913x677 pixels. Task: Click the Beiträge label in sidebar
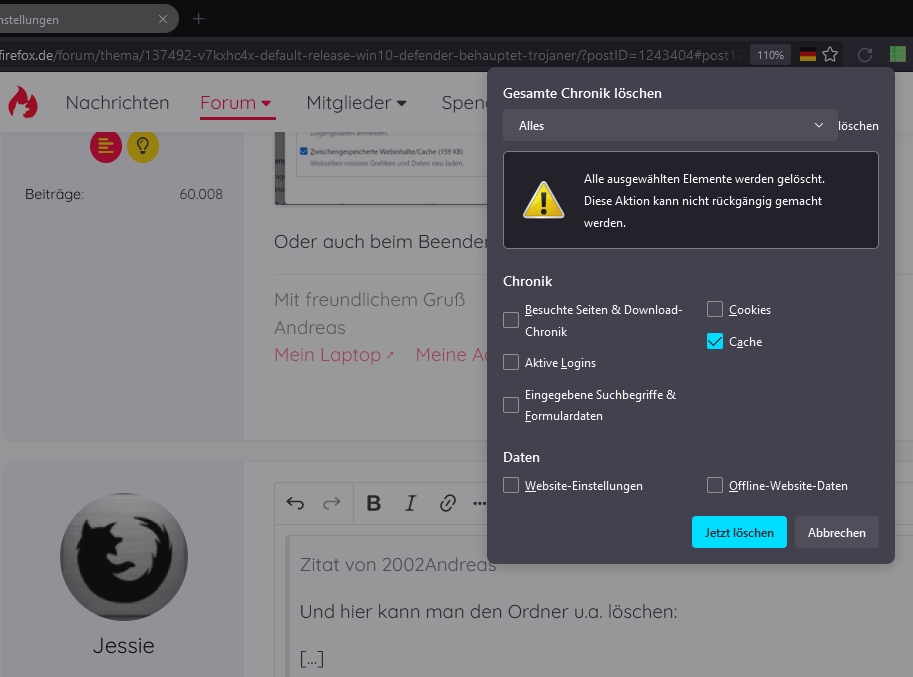tap(54, 194)
